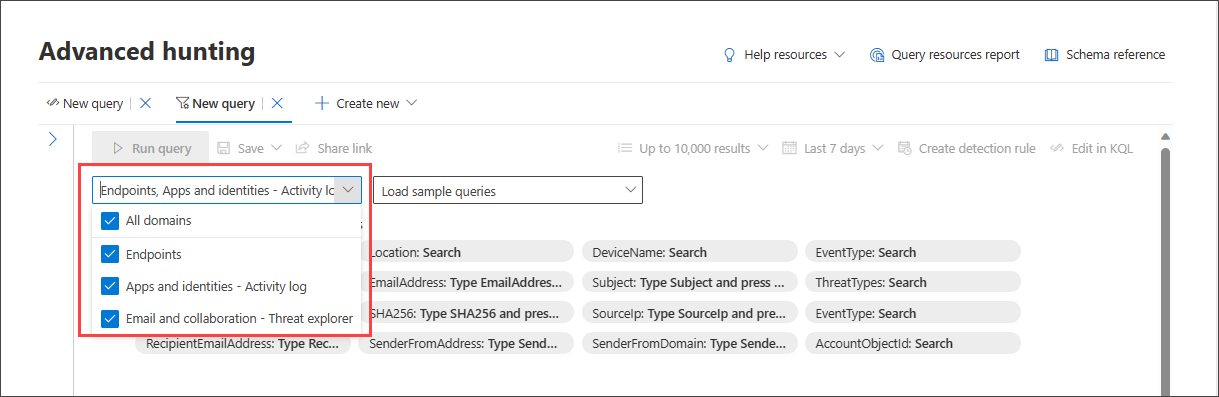Close the first New query tab
1219x397 pixels.
[x=145, y=103]
